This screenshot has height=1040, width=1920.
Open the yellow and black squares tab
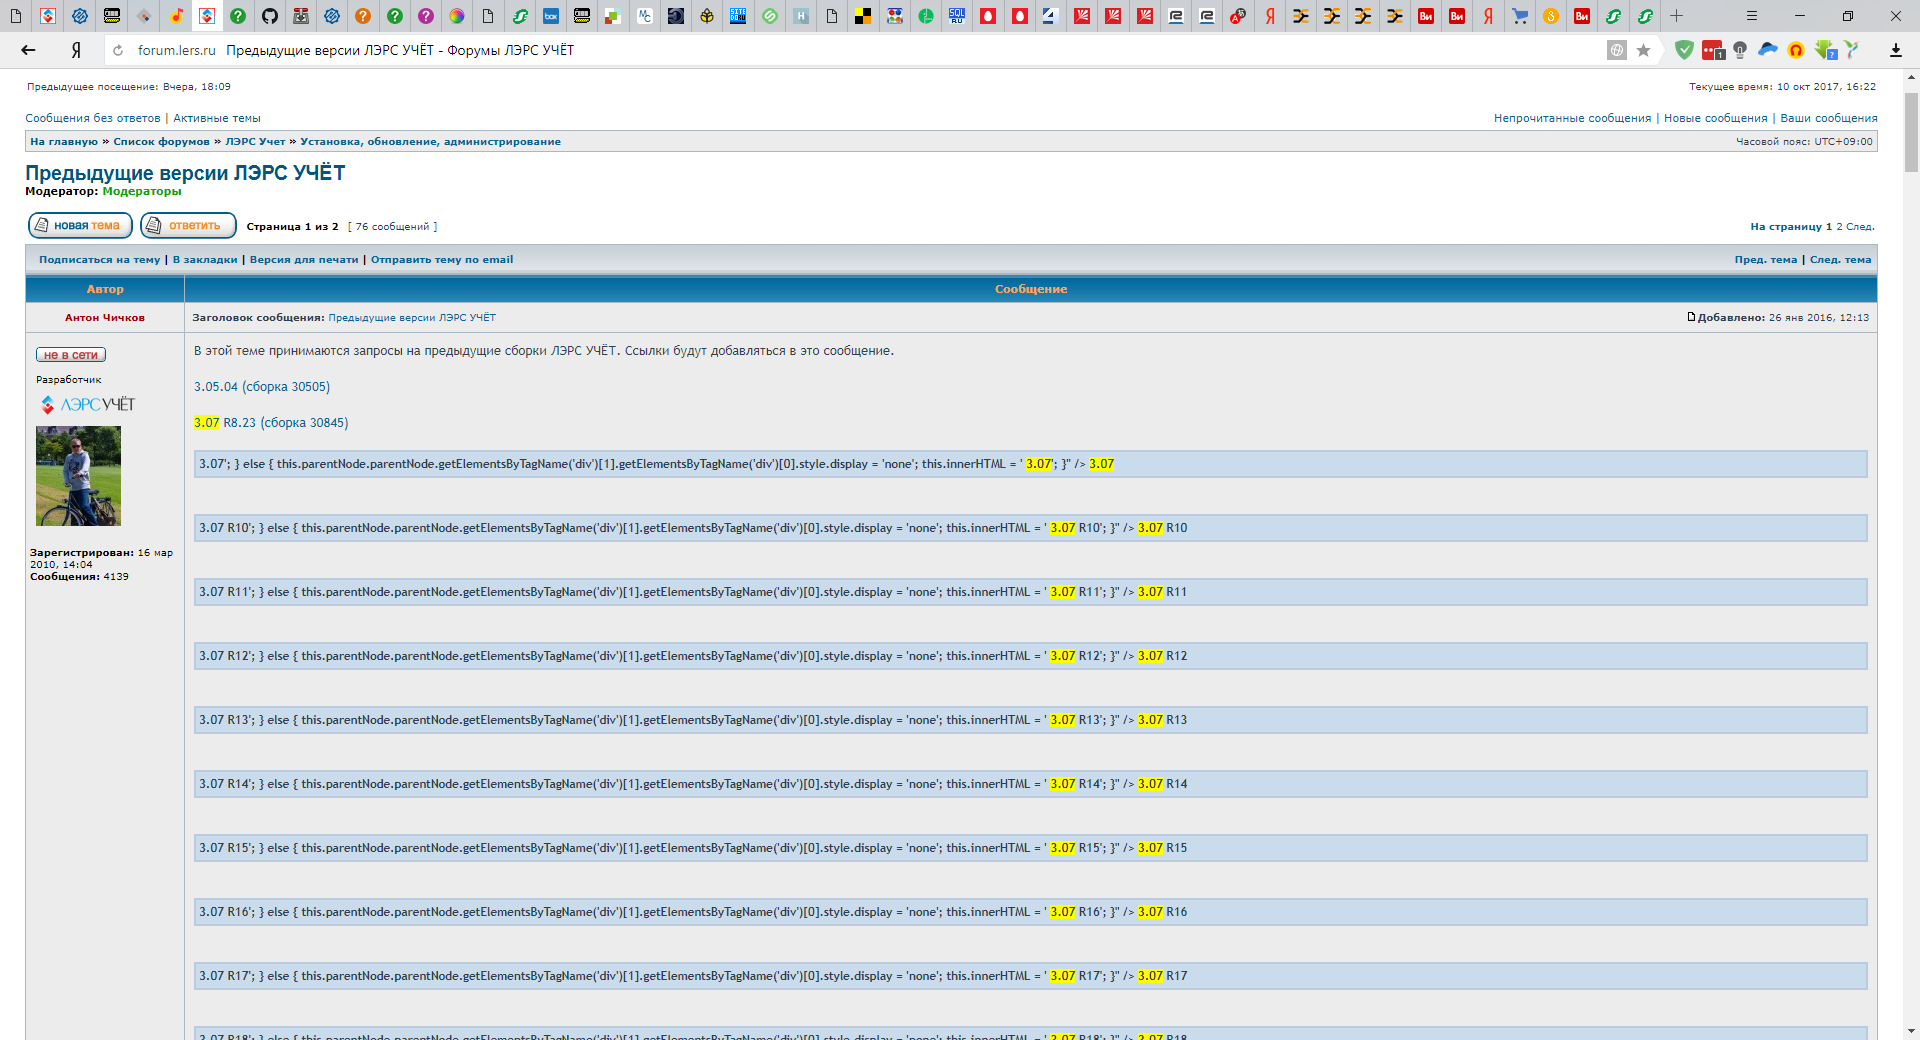[863, 16]
